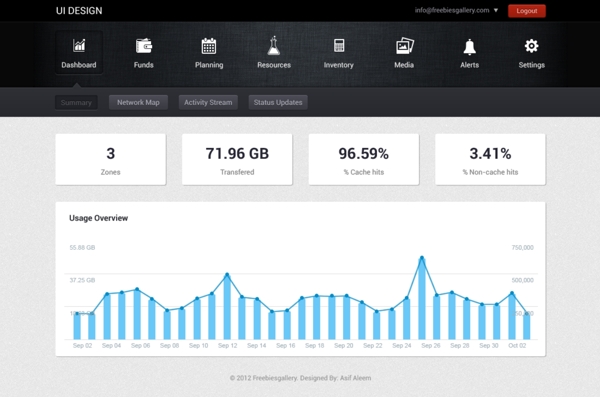Select the Sep 12 peak data point
The width and height of the screenshot is (600, 397).
tap(227, 274)
